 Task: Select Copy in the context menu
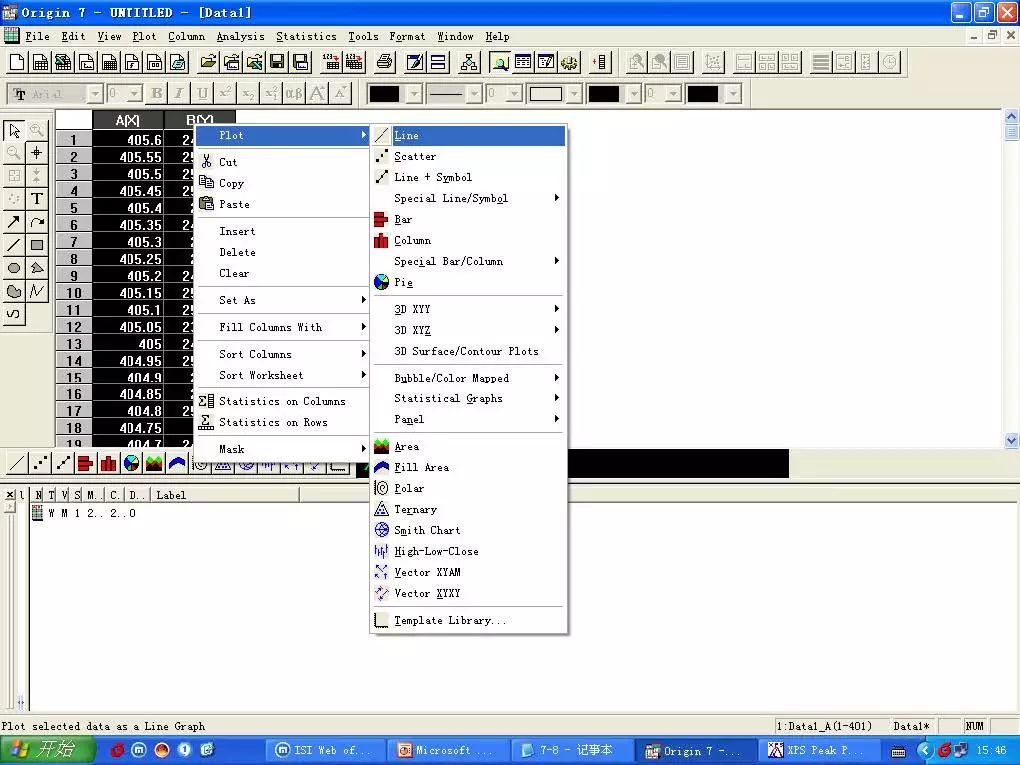pyautogui.click(x=282, y=183)
